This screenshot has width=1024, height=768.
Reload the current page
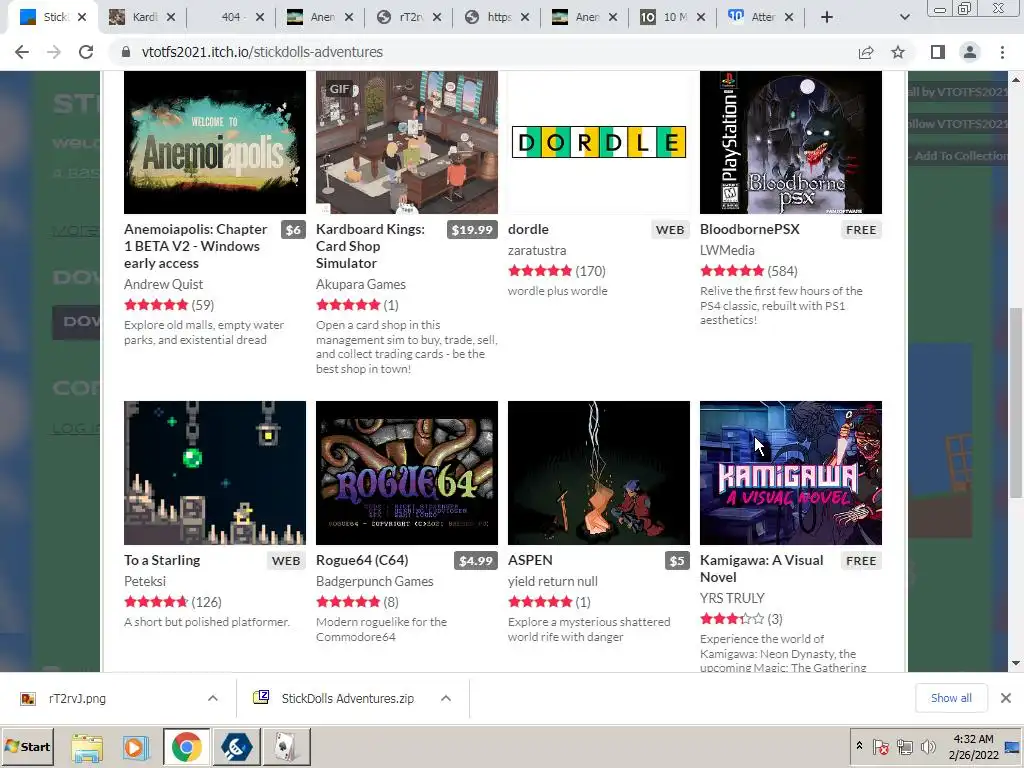(86, 52)
